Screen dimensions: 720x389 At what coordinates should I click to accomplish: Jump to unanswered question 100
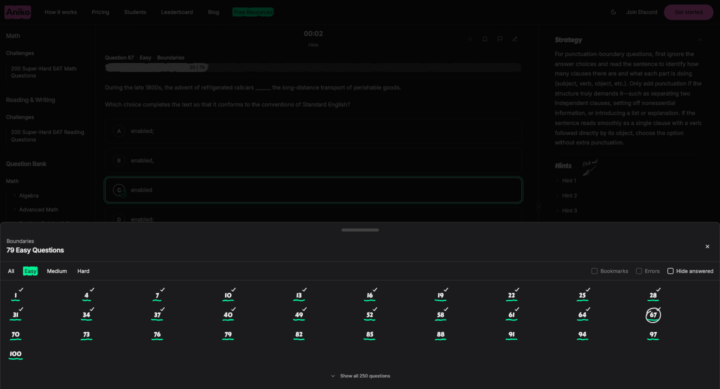coord(16,354)
